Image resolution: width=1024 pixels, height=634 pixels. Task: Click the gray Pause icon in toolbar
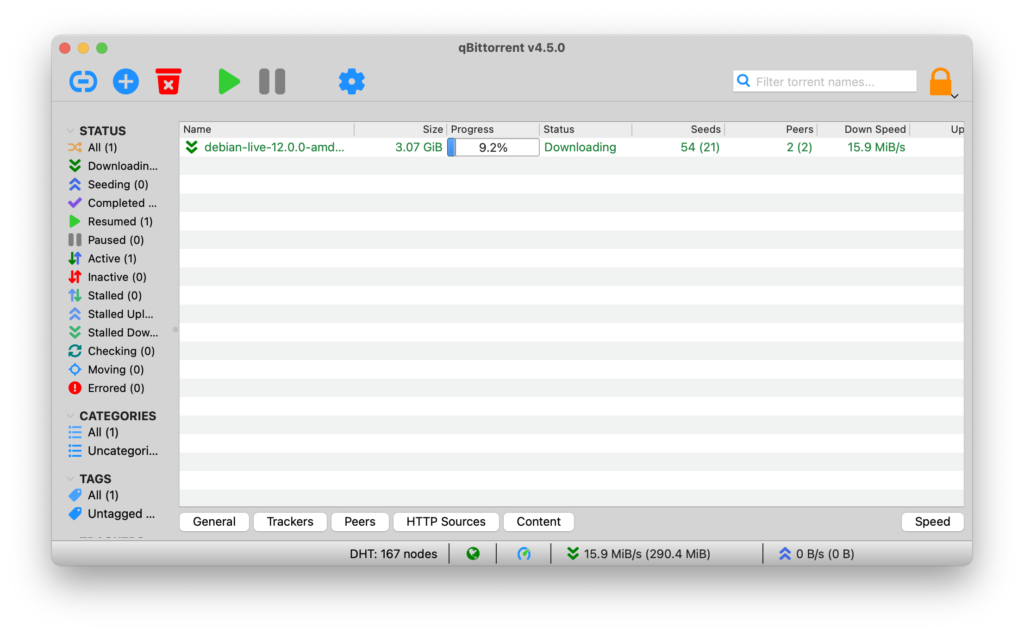[272, 82]
